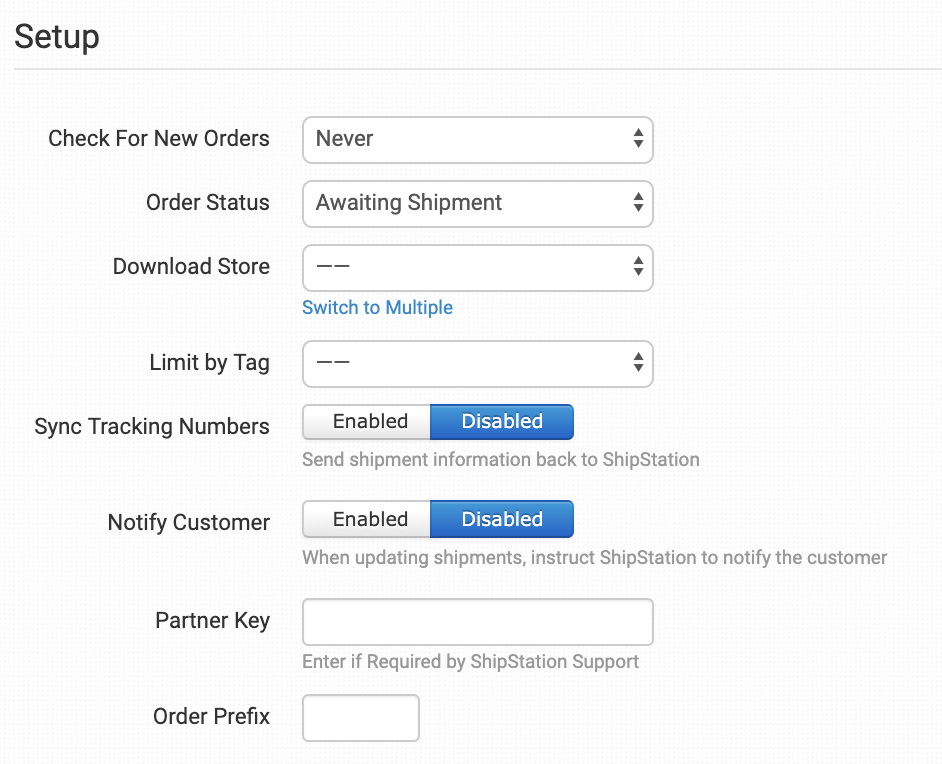
Task: Select Disabled for Notify Customer
Action: [x=502, y=519]
